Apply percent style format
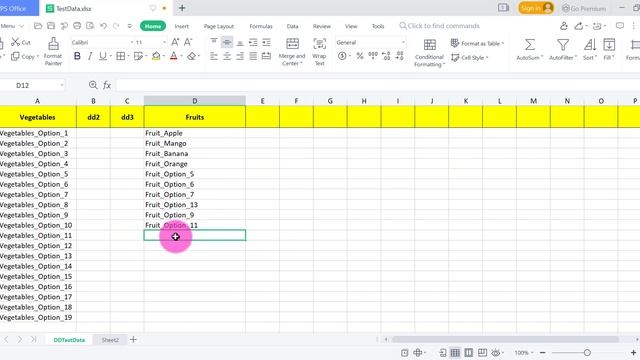The height and width of the screenshot is (360, 640). click(360, 56)
